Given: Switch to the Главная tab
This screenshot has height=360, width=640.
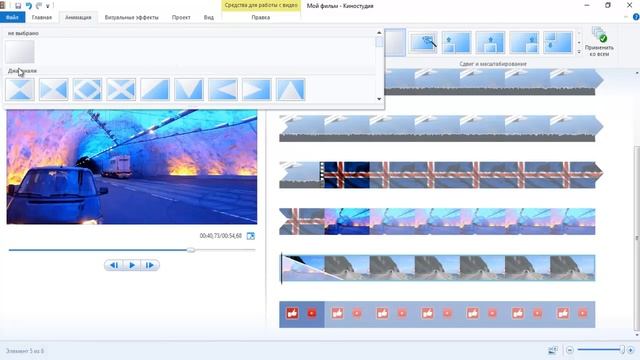Looking at the screenshot, I should (x=42, y=18).
